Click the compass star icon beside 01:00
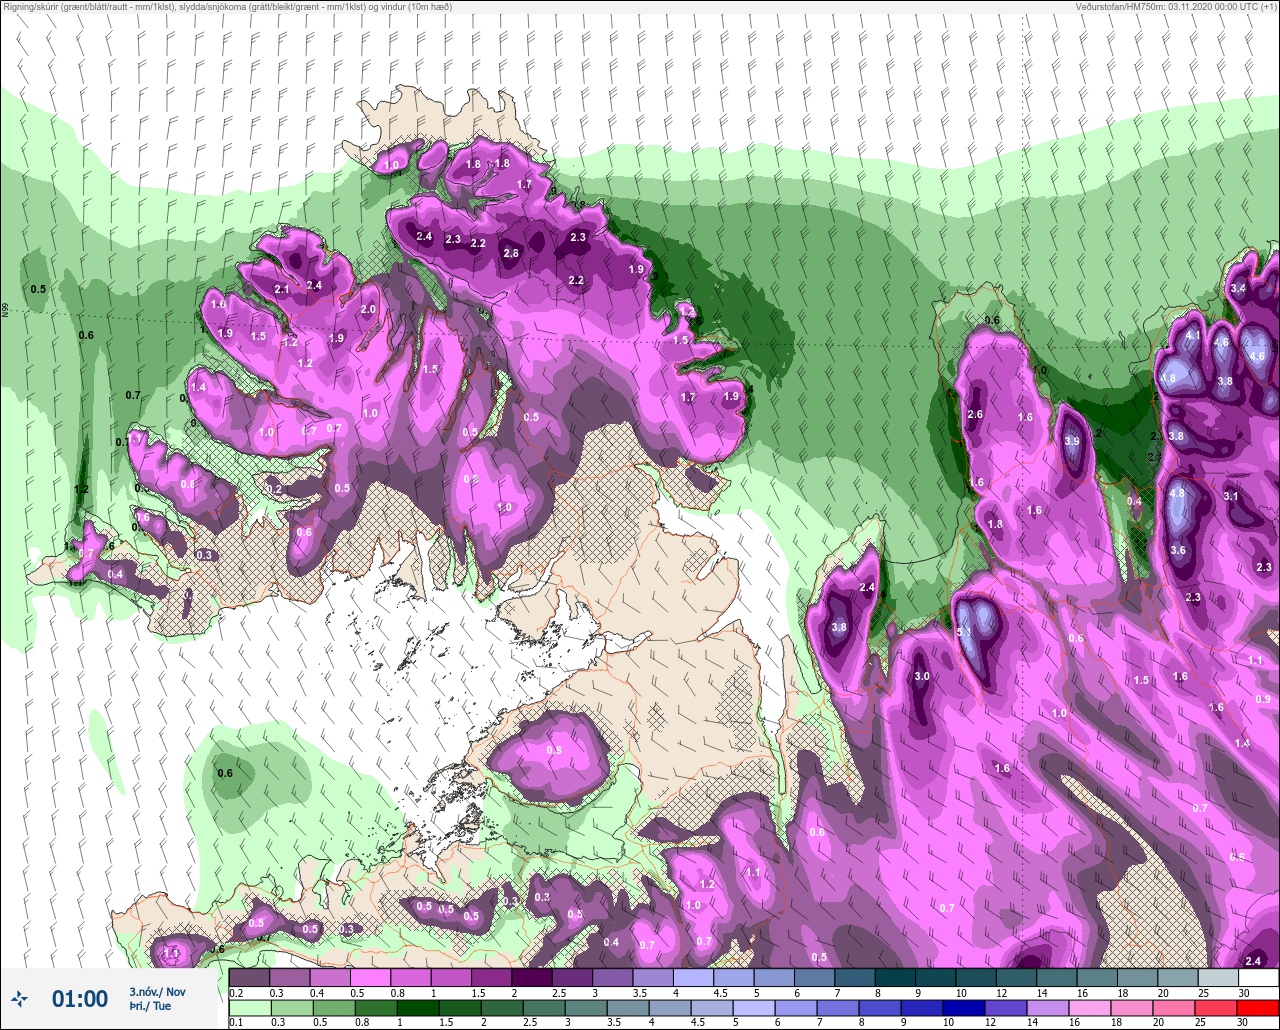Viewport: 1280px width, 1030px height. 20,998
